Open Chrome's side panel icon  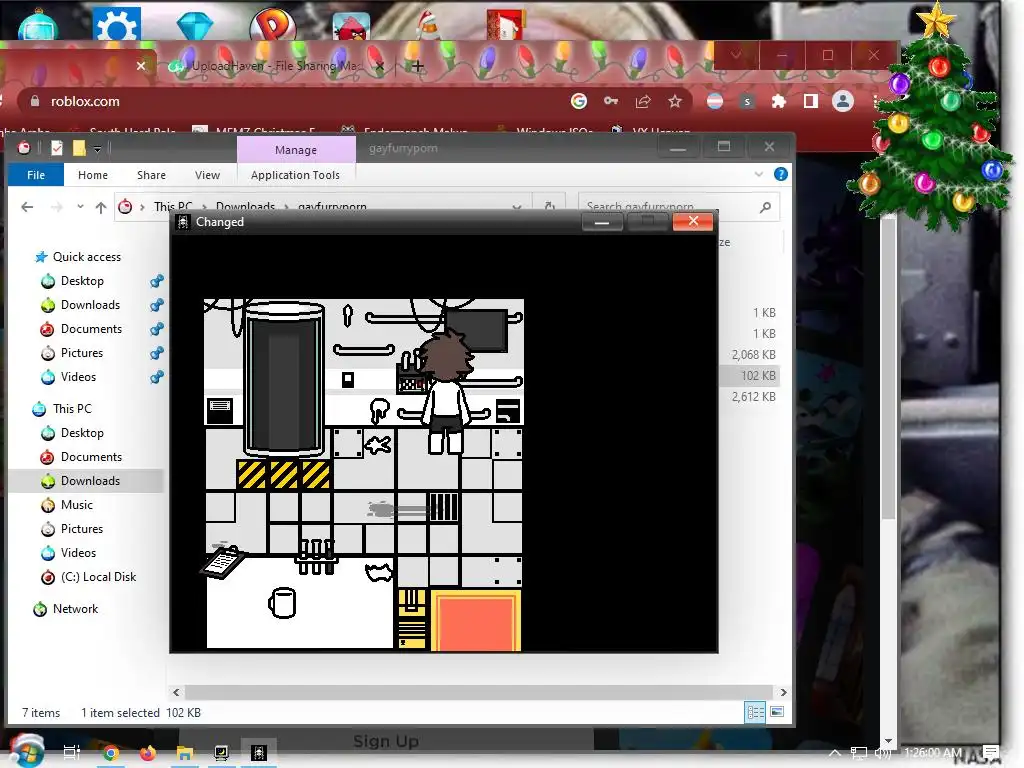pos(810,101)
